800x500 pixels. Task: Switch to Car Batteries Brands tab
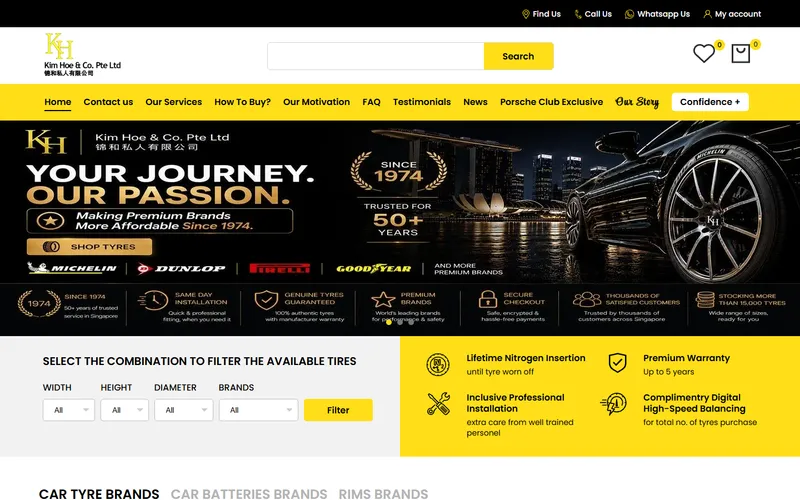(249, 493)
